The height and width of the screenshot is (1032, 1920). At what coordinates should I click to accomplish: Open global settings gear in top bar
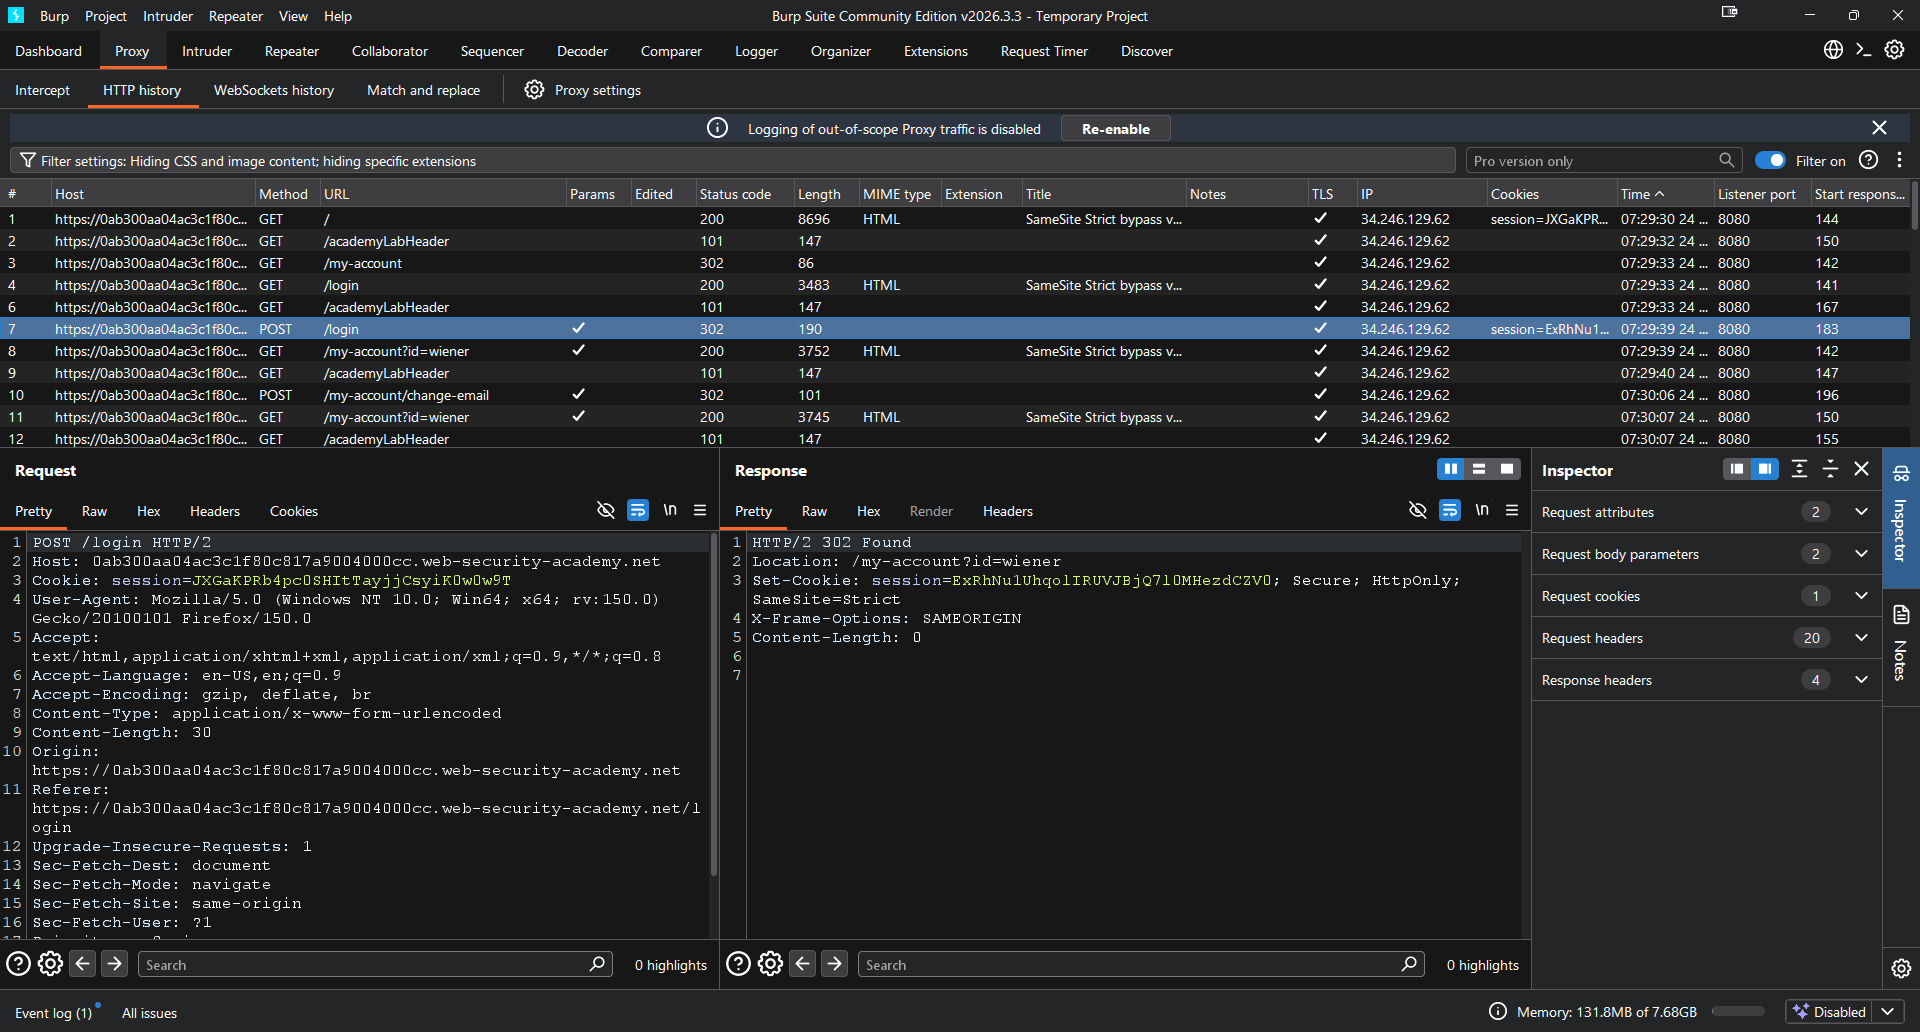point(1894,50)
